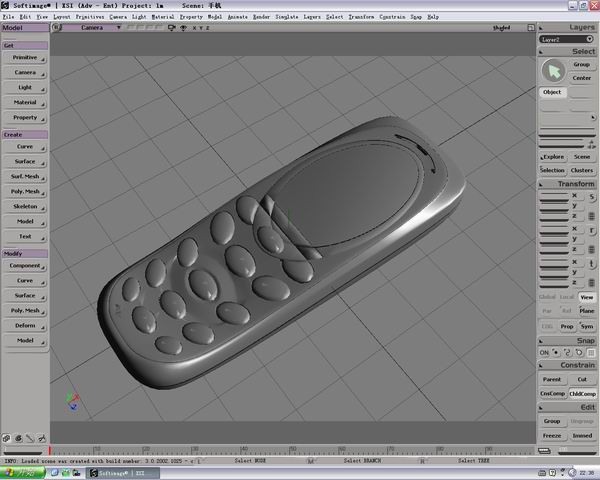Click the Primitive button
600x480 pixels.
point(25,58)
